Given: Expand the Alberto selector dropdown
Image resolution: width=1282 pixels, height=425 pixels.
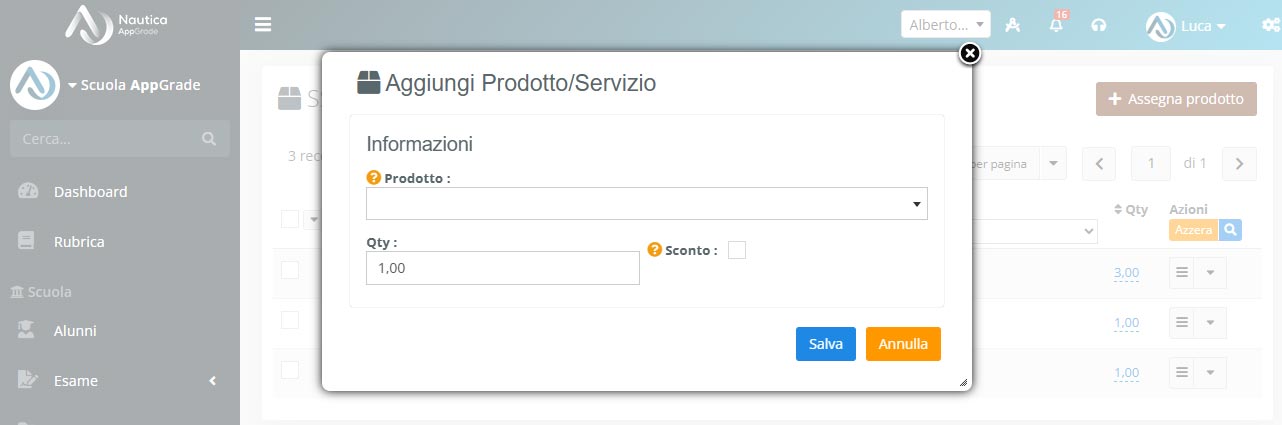Looking at the screenshot, I should (x=945, y=25).
